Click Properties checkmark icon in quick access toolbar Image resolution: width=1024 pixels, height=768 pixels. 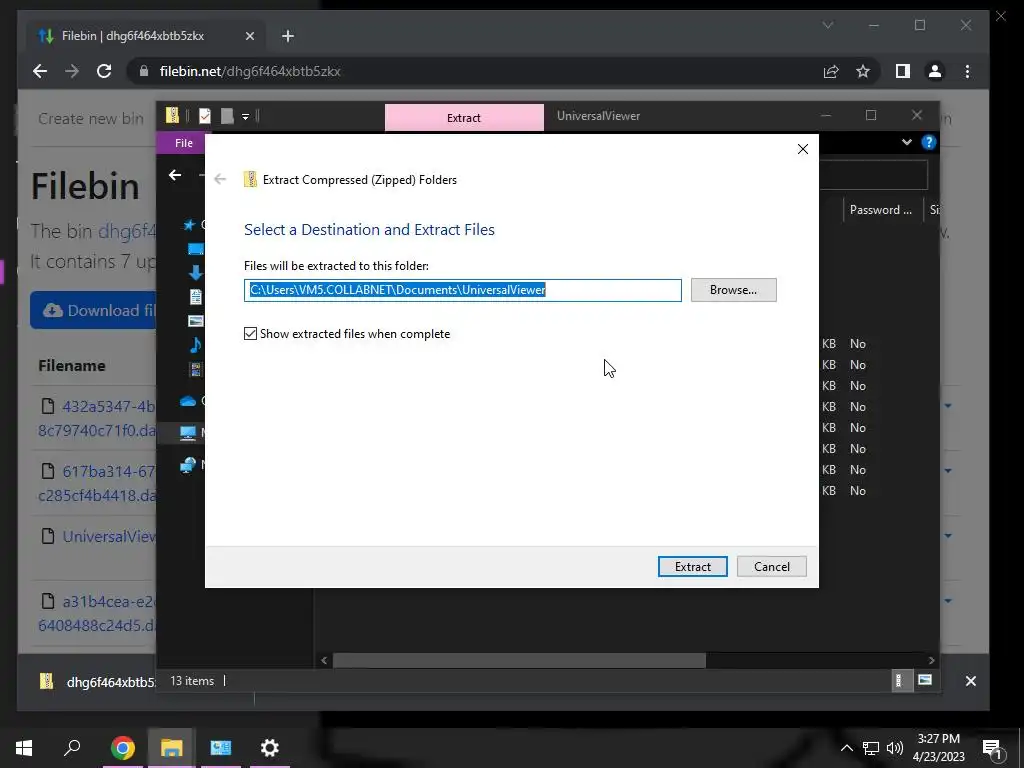(205, 116)
